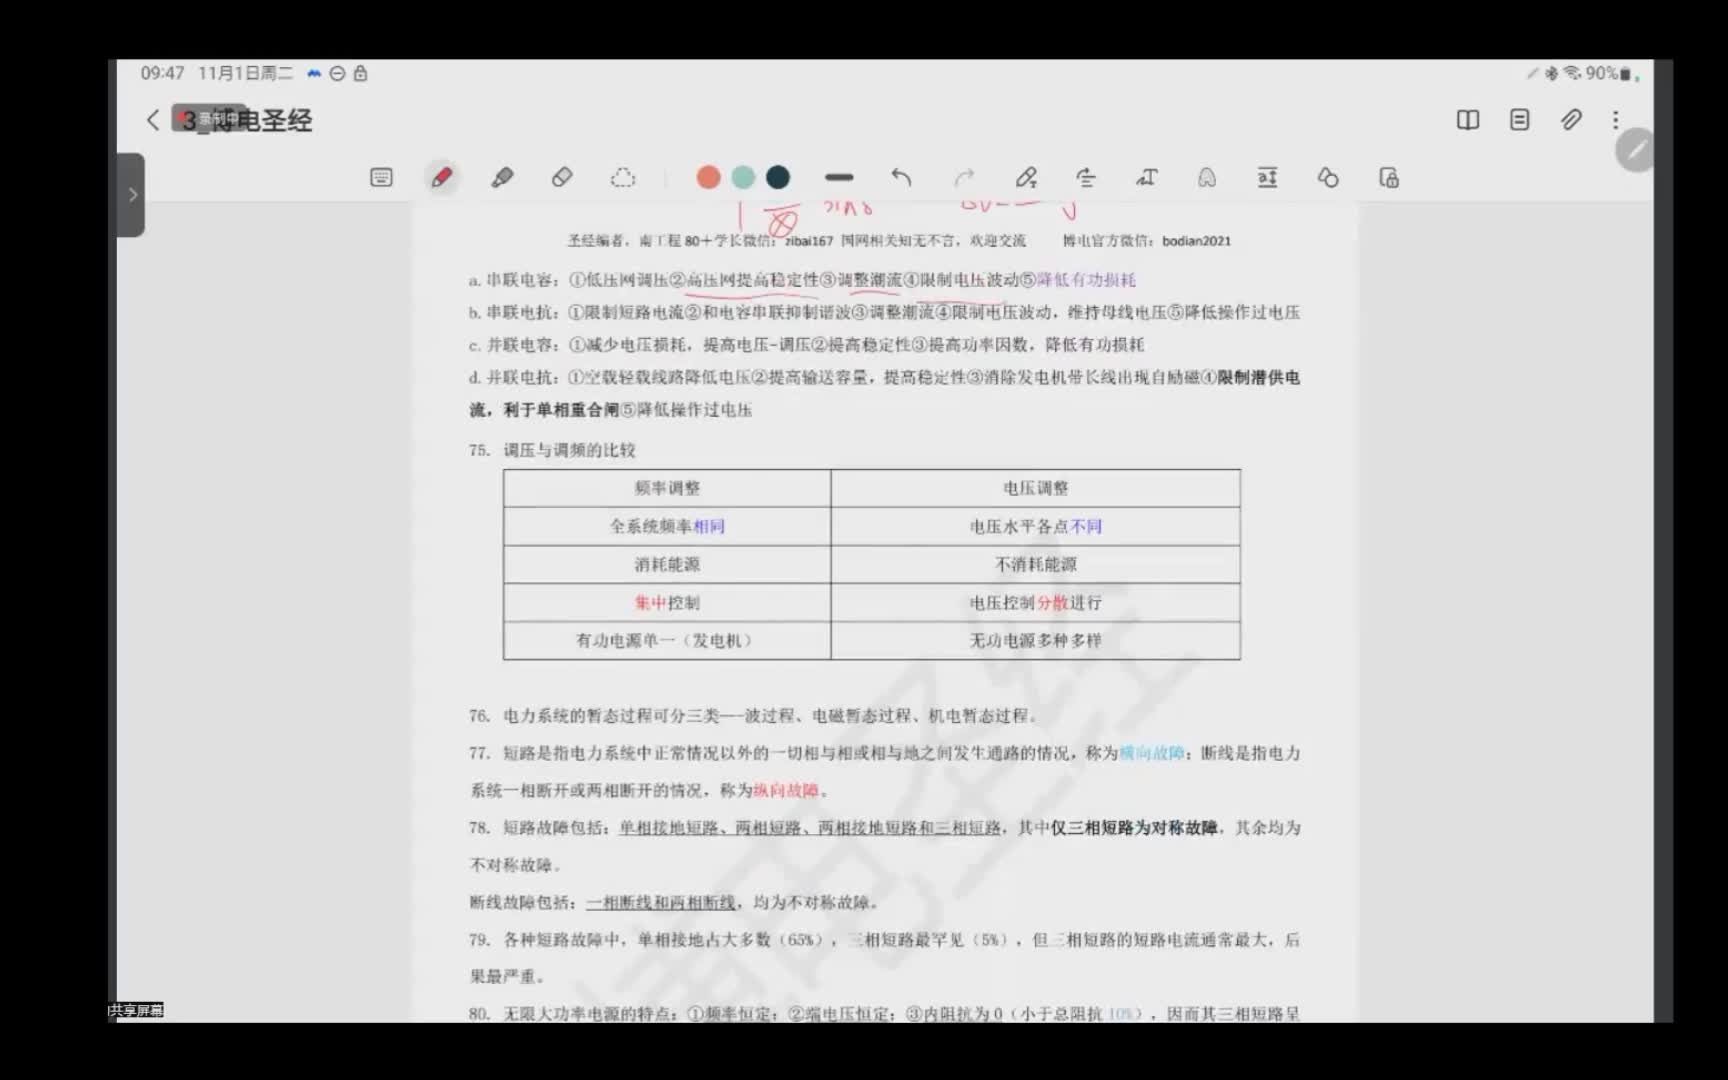Tap line c. 并联电容
Image resolution: width=1728 pixels, height=1080 pixels.
click(806, 344)
